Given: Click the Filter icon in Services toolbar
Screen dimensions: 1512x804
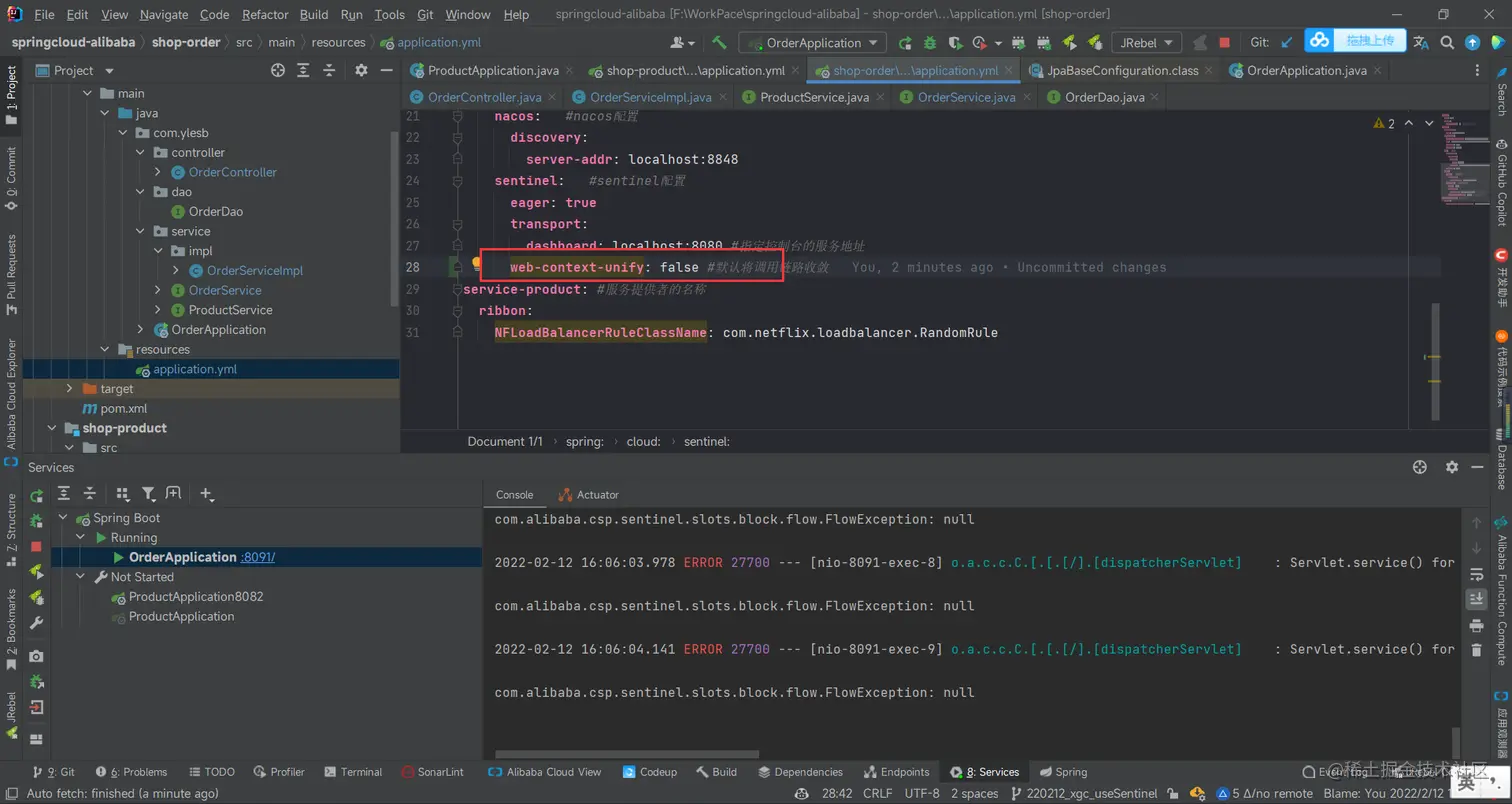Looking at the screenshot, I should 148,493.
